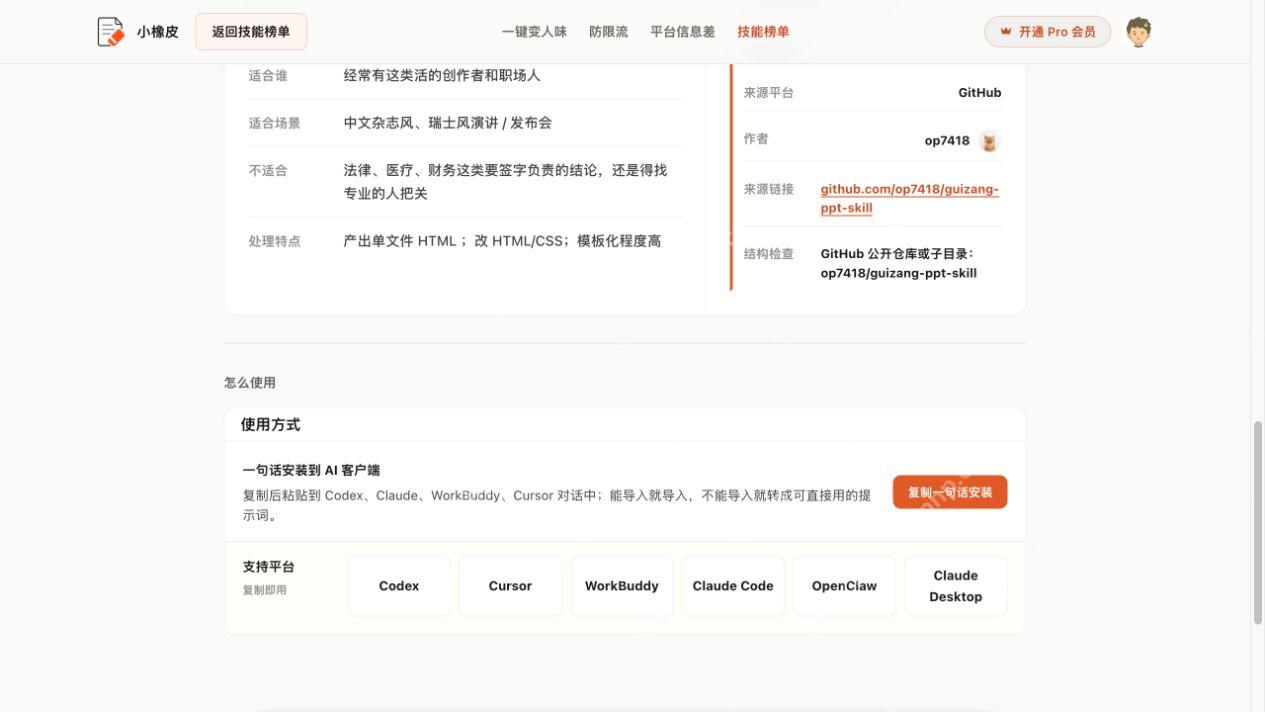Open the 防限流 nav item
This screenshot has height=712, width=1265.
[608, 32]
